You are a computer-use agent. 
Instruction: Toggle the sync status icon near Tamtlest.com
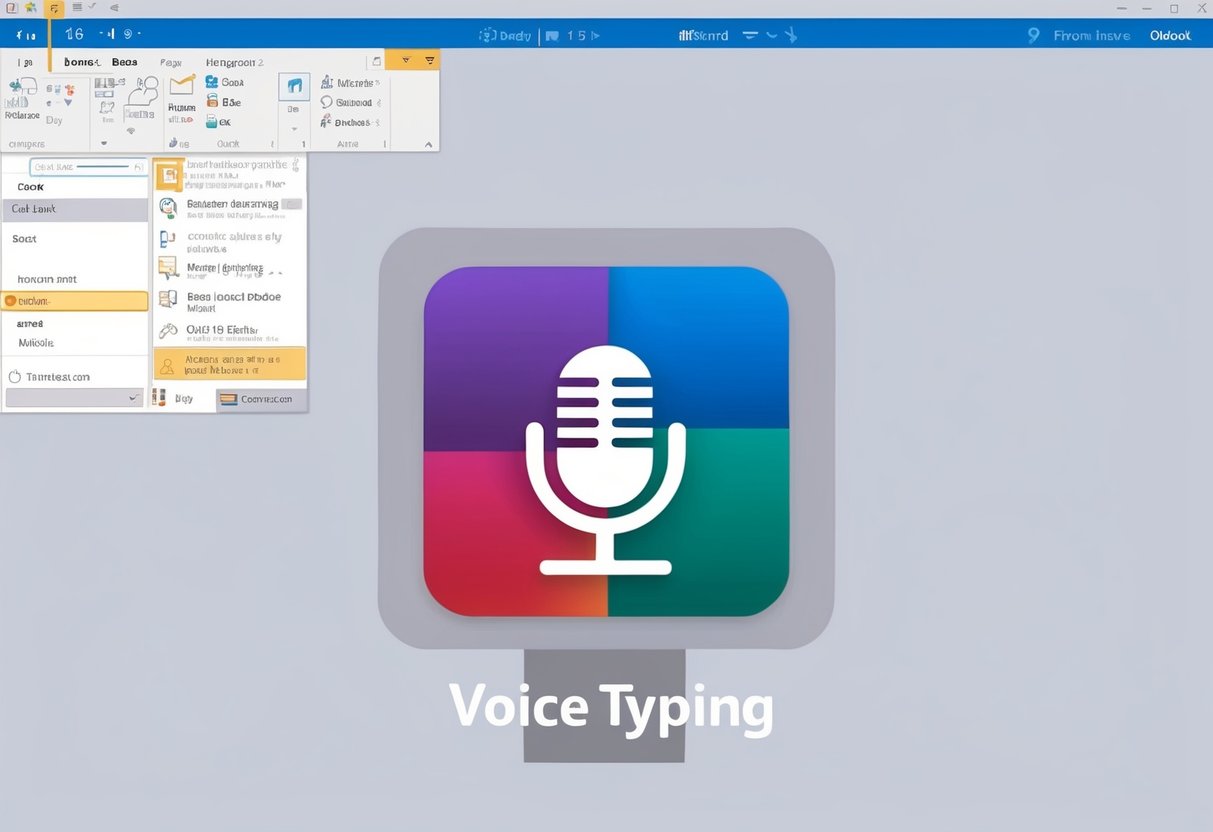click(13, 377)
